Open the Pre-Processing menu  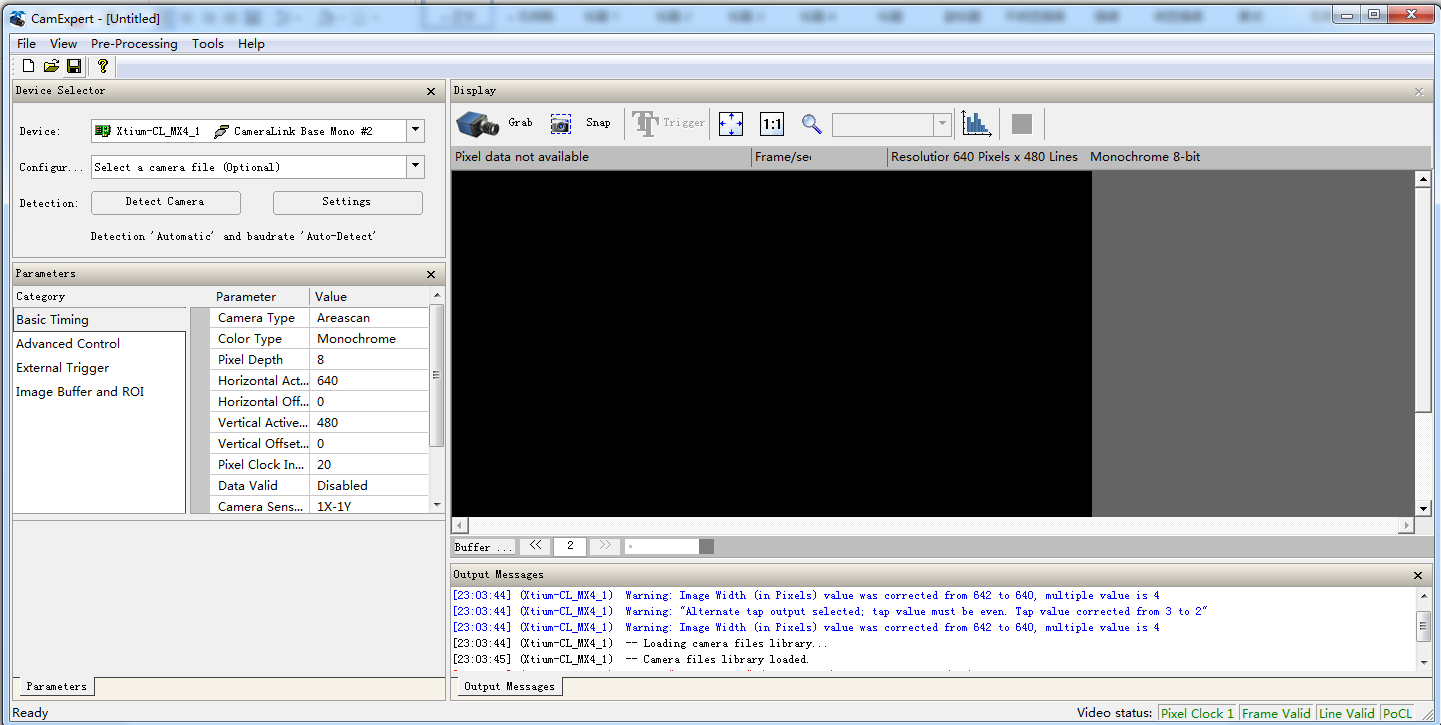tap(134, 44)
